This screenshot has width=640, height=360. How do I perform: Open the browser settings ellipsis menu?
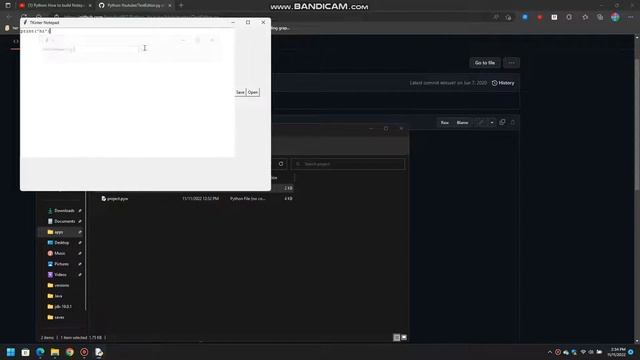click(631, 17)
